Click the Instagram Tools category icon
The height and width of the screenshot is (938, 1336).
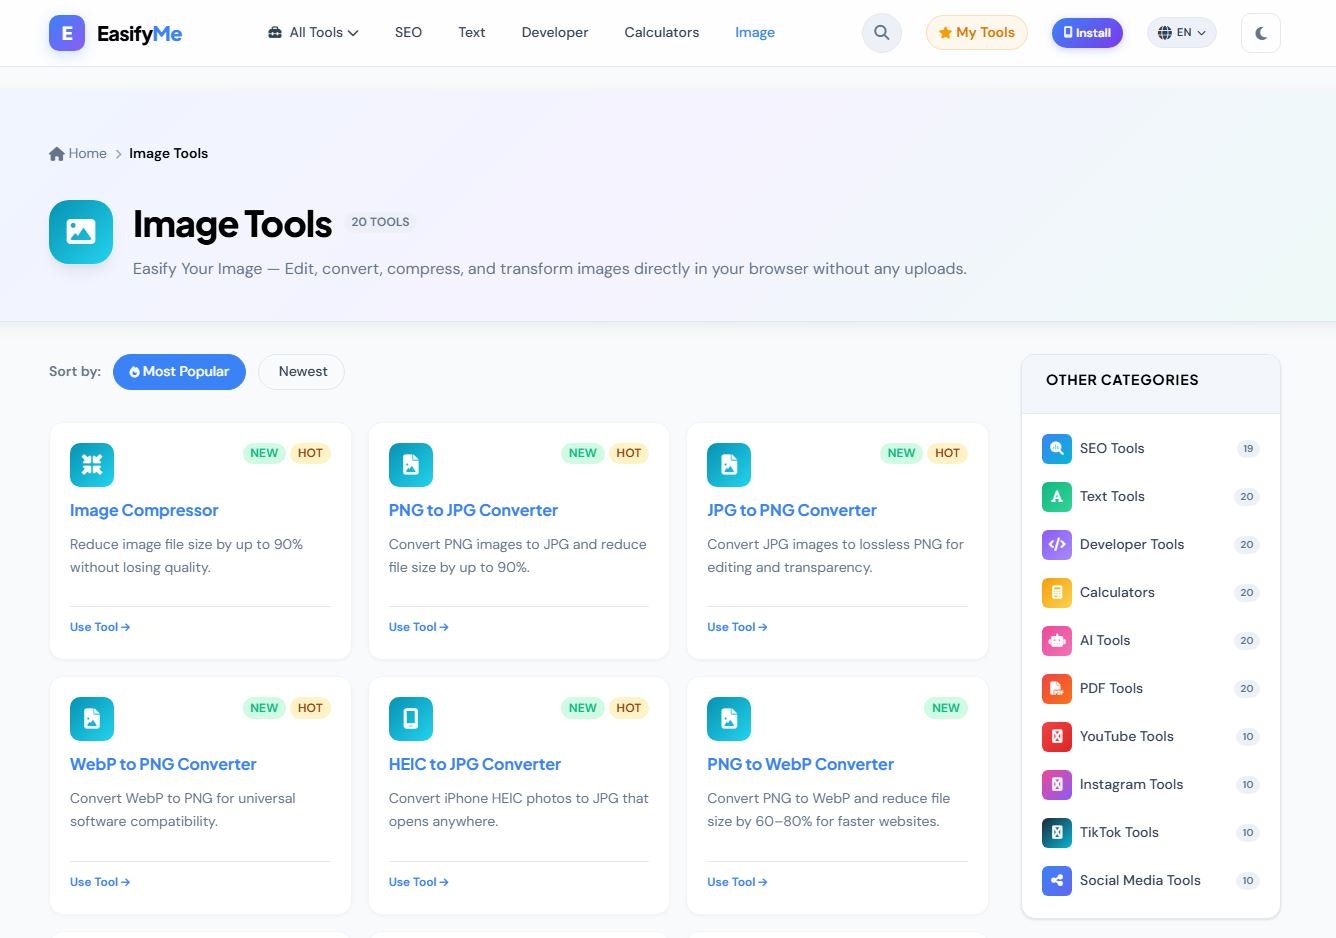coord(1057,785)
